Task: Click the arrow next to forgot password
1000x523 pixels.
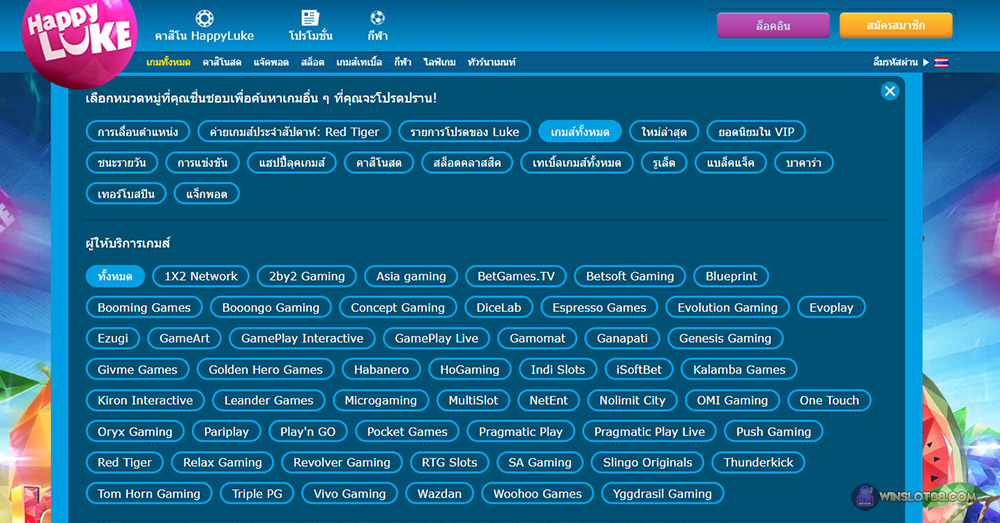Action: (x=926, y=63)
